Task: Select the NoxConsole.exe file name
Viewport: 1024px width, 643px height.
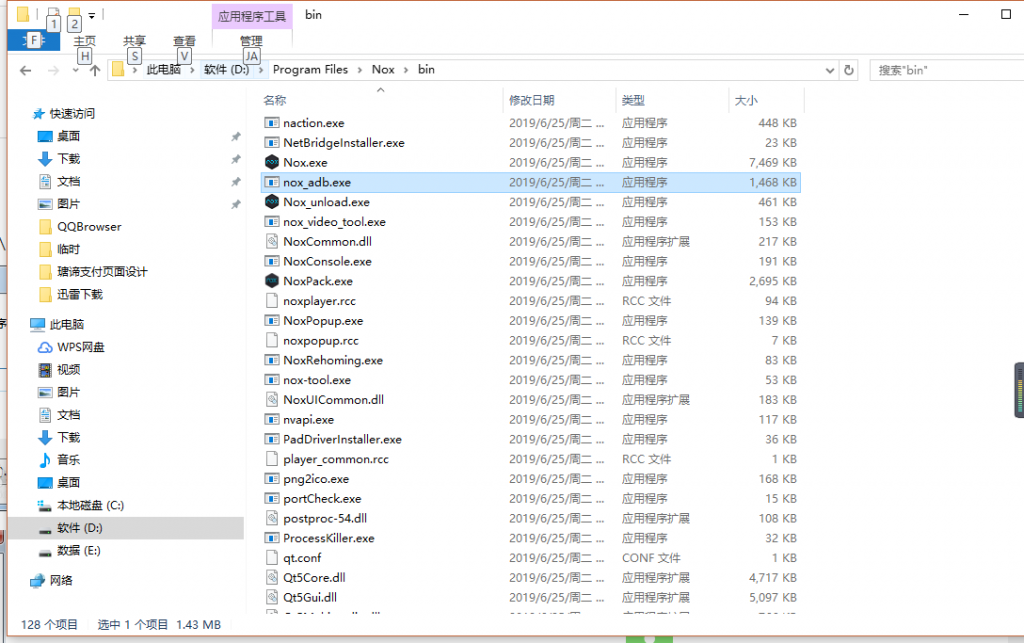Action: pyautogui.click(x=327, y=261)
